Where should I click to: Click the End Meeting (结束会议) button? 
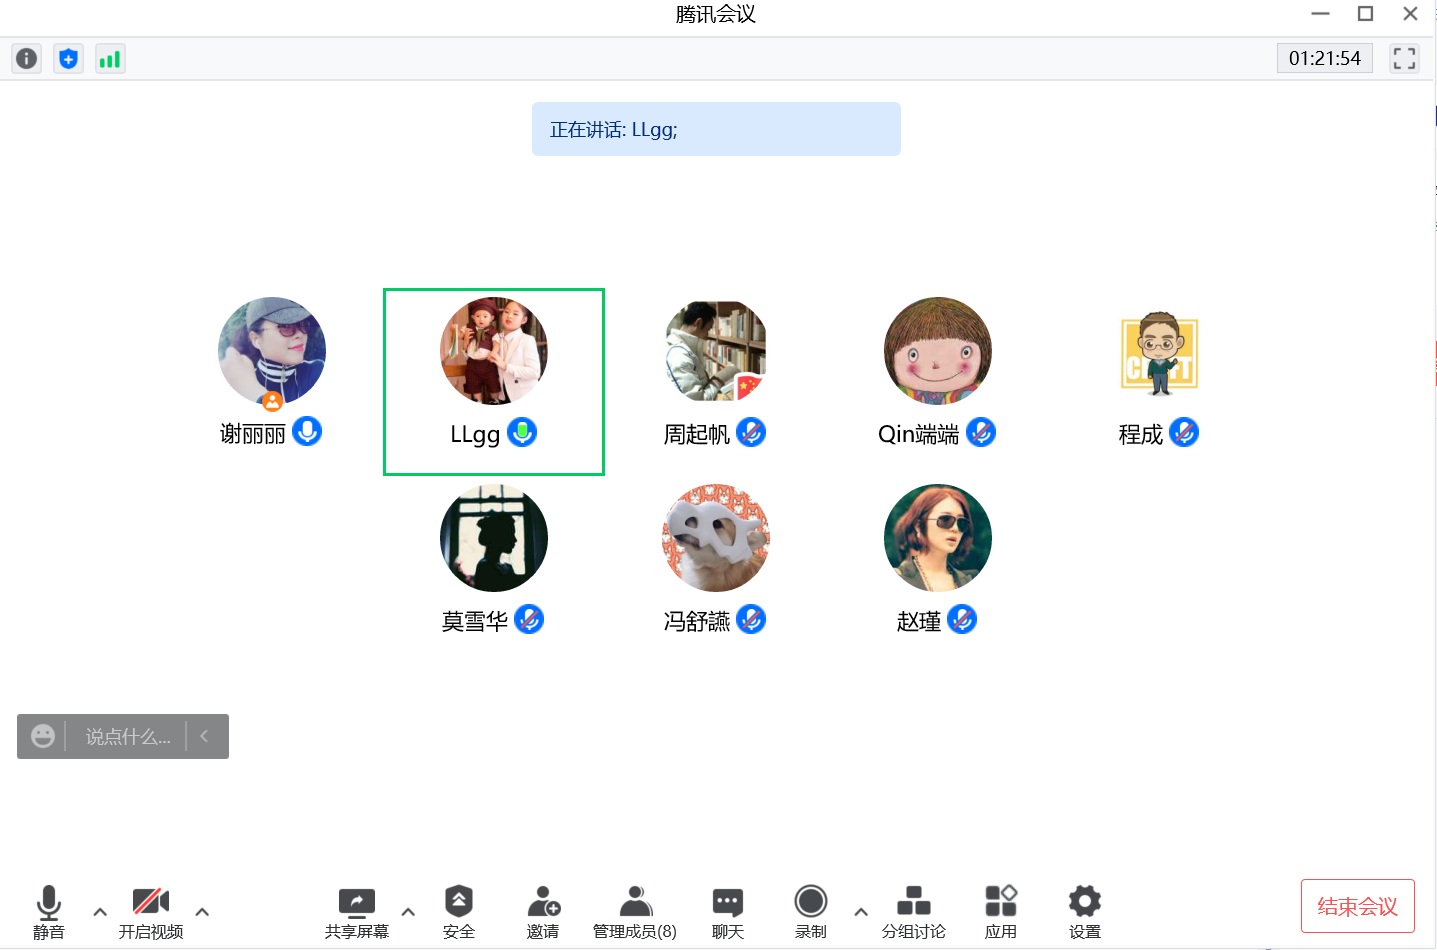tap(1358, 906)
